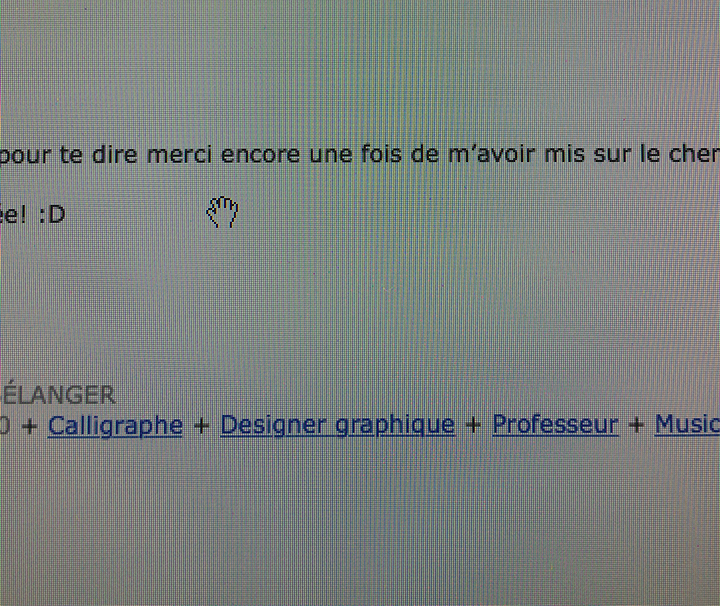Click the plus sign between Calligraphe and Designer
720x606 pixels.
[x=202, y=426]
